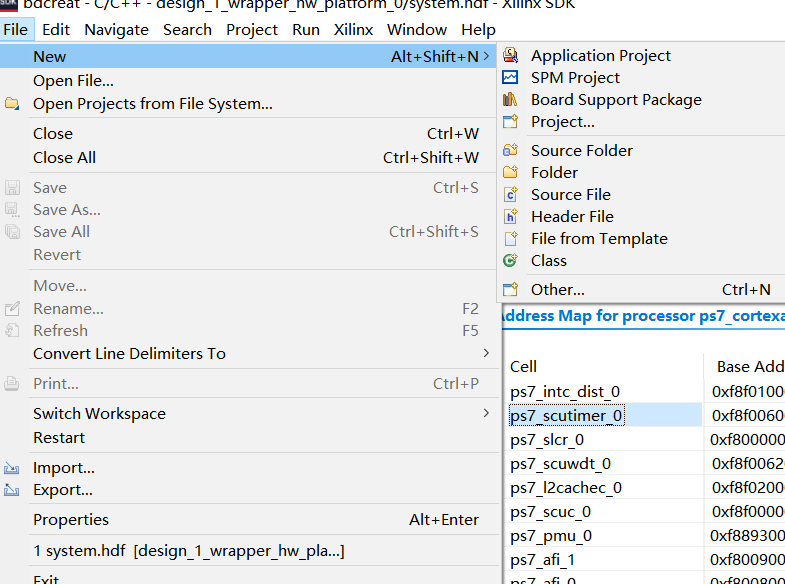Expand the Switch Workspace submenu

486,413
